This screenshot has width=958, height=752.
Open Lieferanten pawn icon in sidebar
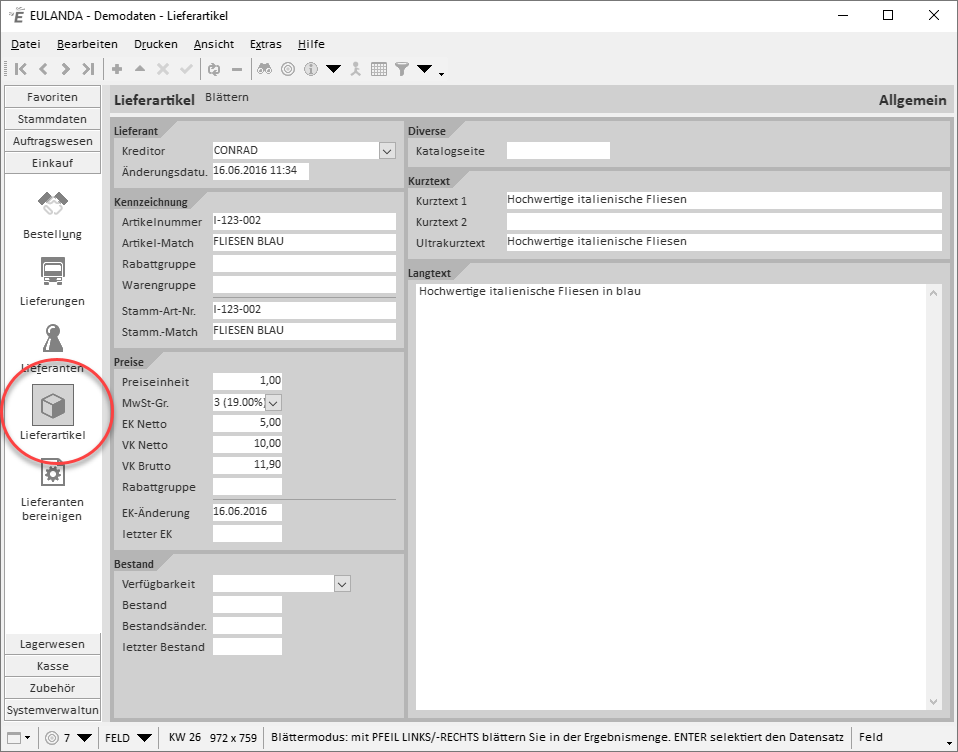[x=53, y=338]
